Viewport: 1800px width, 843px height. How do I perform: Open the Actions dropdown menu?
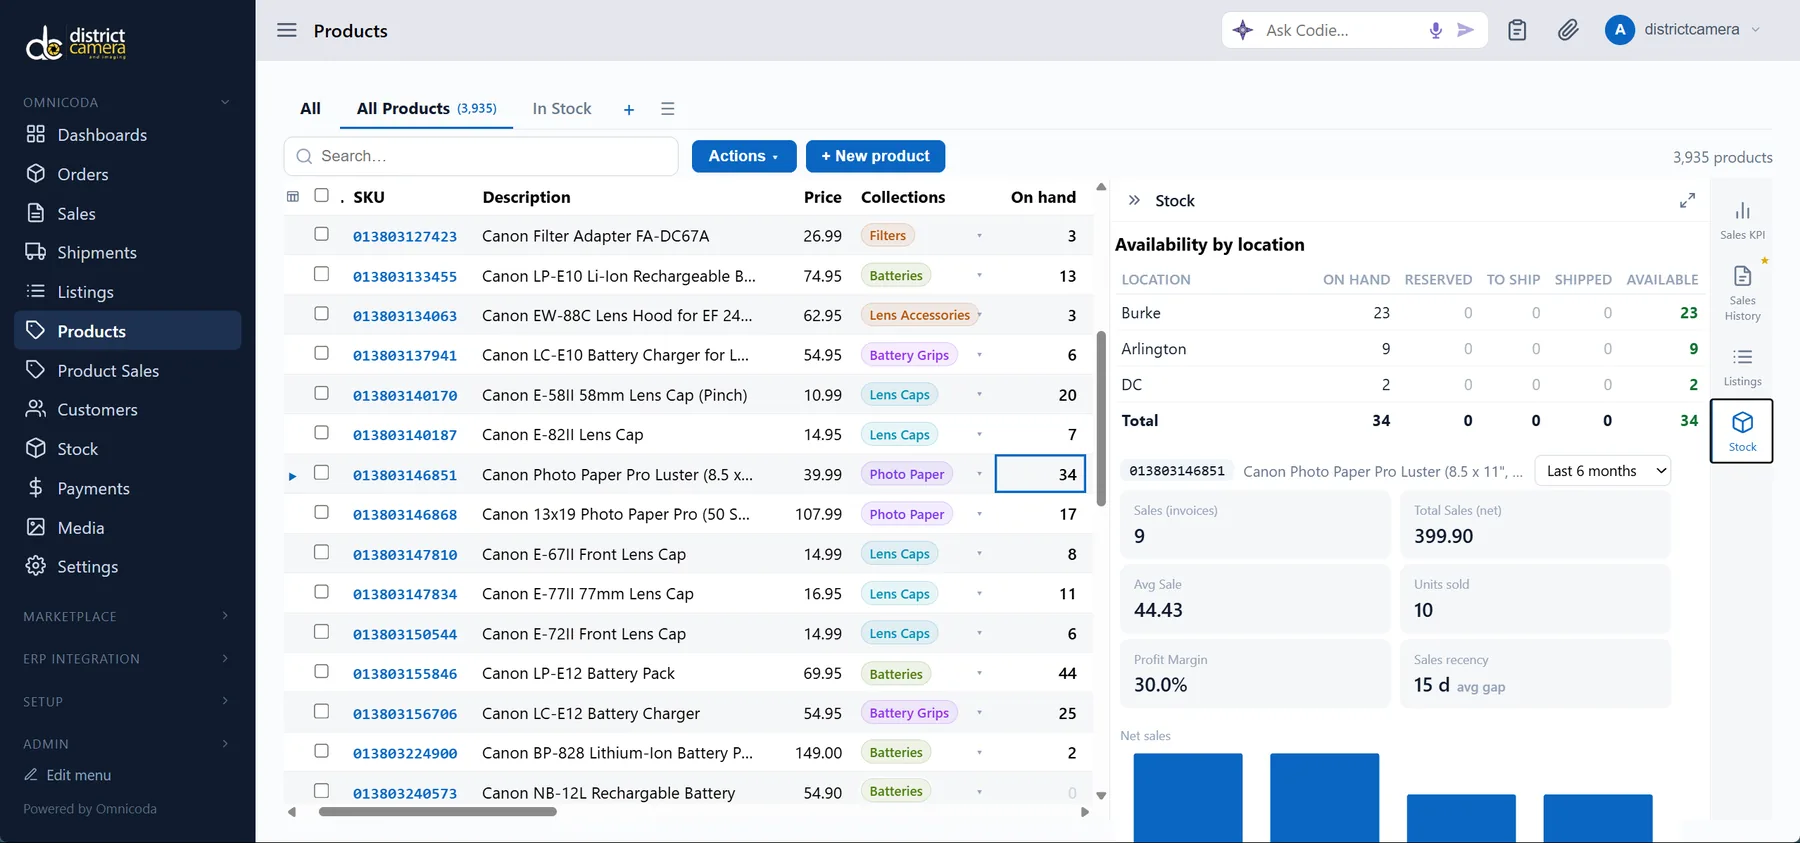744,156
